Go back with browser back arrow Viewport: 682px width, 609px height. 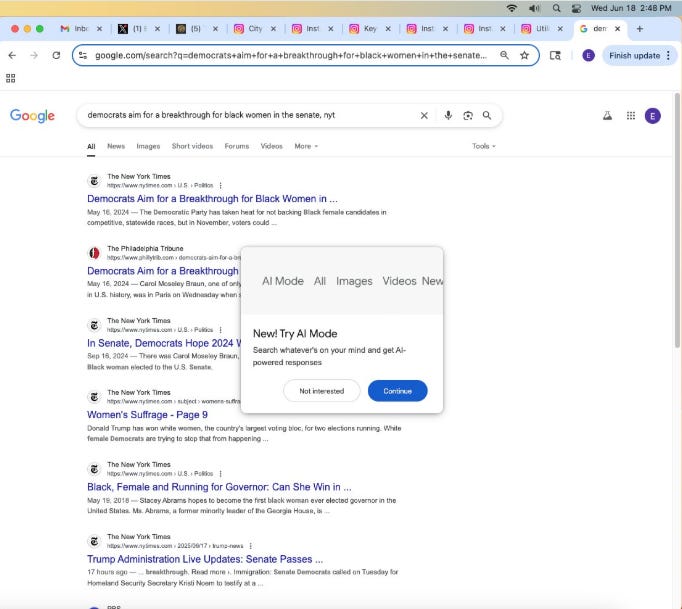(x=12, y=55)
